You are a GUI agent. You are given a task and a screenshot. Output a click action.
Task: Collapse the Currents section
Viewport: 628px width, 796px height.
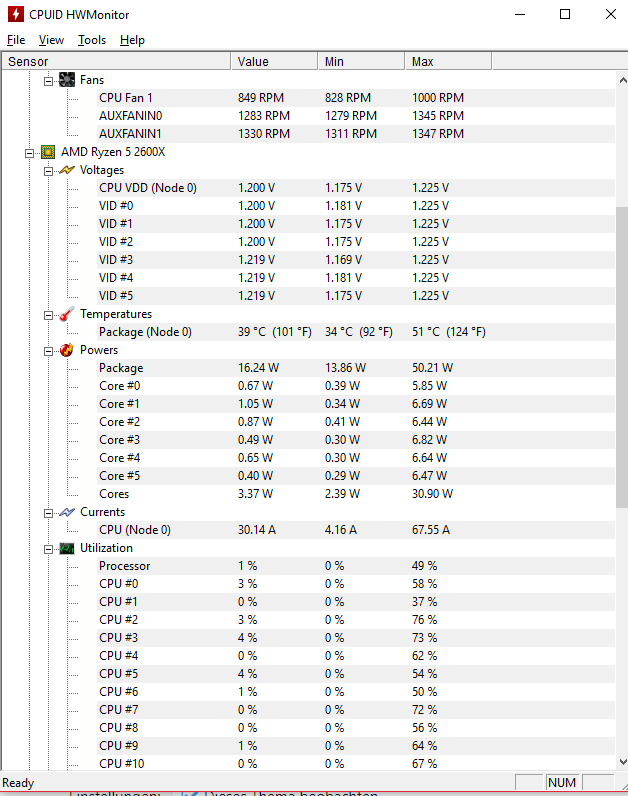click(x=48, y=513)
